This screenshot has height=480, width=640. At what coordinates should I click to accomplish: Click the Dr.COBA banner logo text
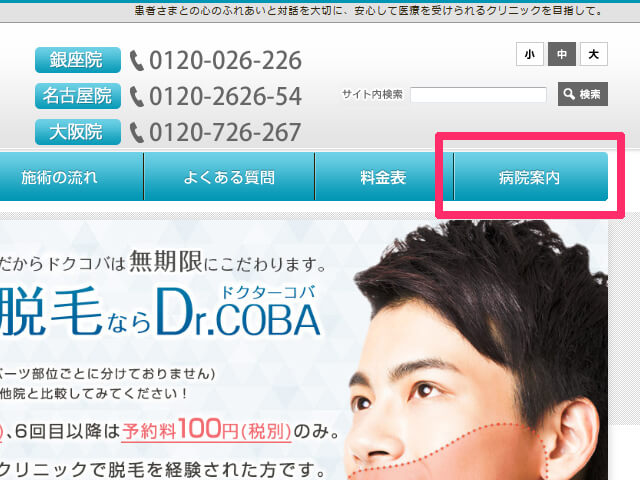[x=238, y=312]
